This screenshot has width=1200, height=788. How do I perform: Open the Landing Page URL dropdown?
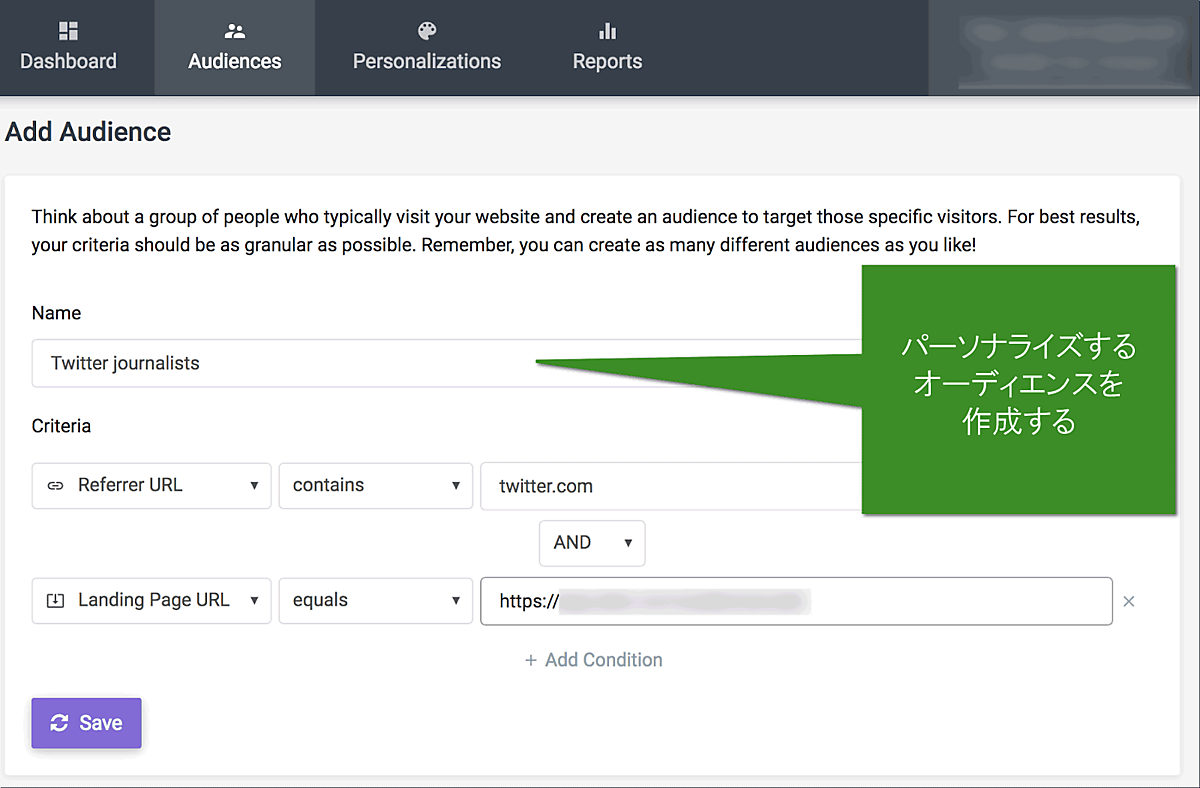click(x=152, y=601)
